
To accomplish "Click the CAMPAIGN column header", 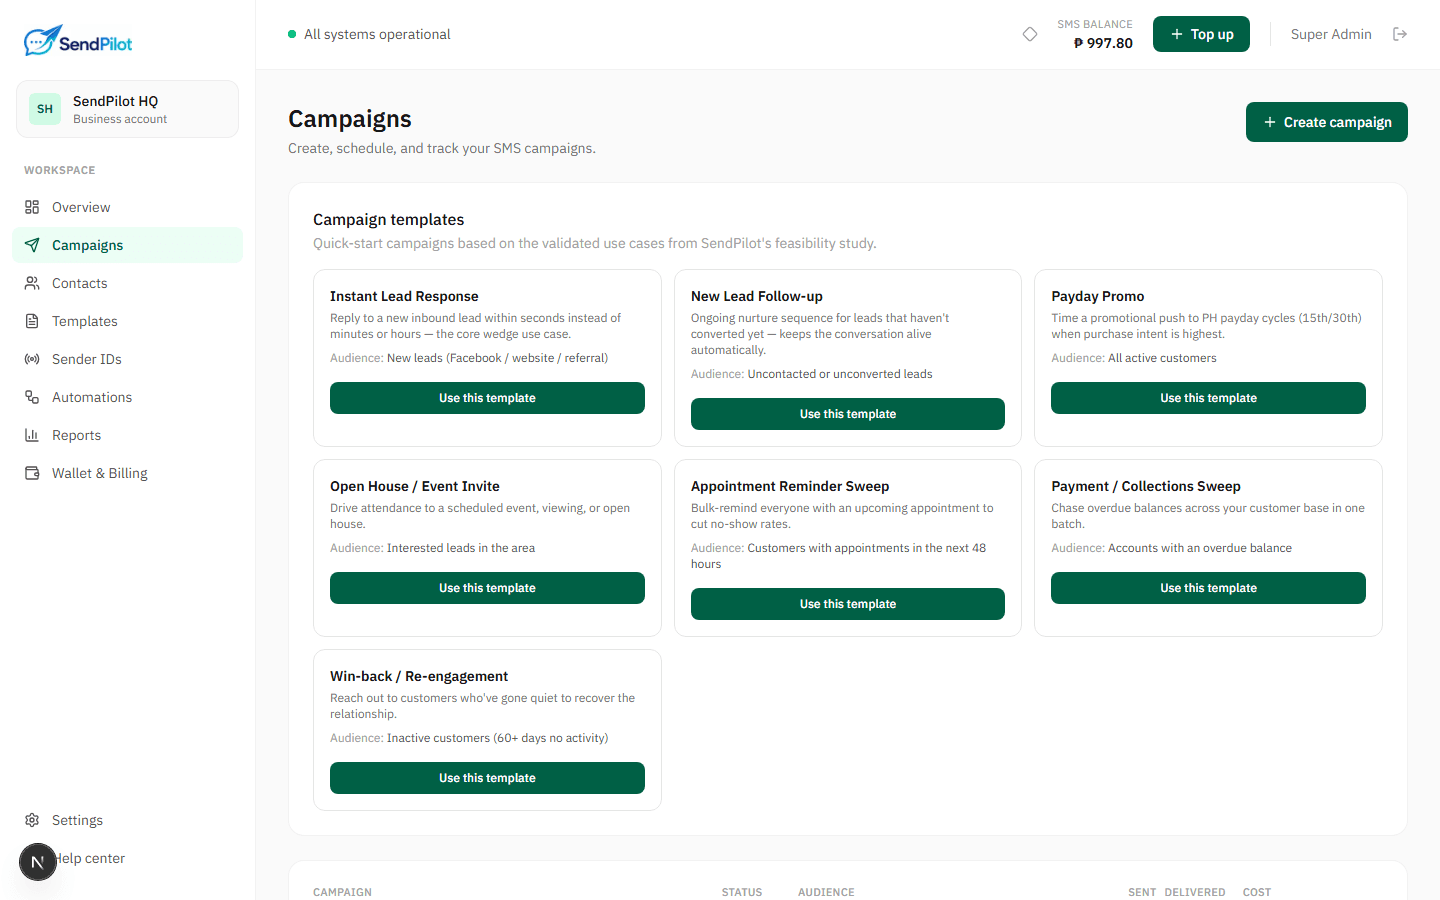I will coord(342,892).
